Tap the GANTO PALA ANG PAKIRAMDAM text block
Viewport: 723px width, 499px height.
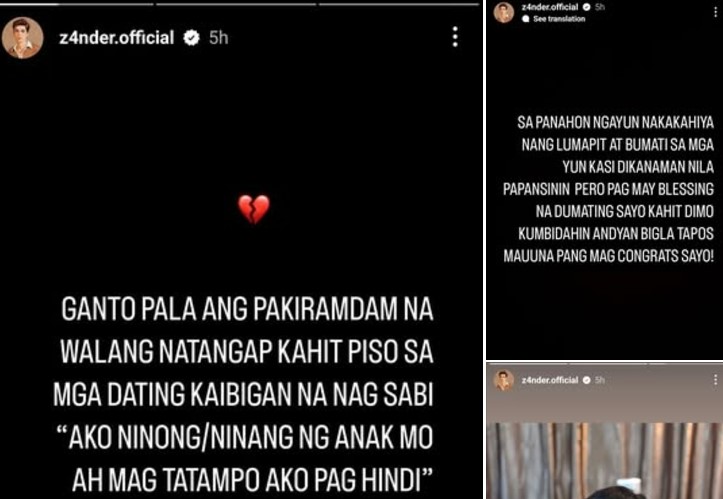point(243,395)
